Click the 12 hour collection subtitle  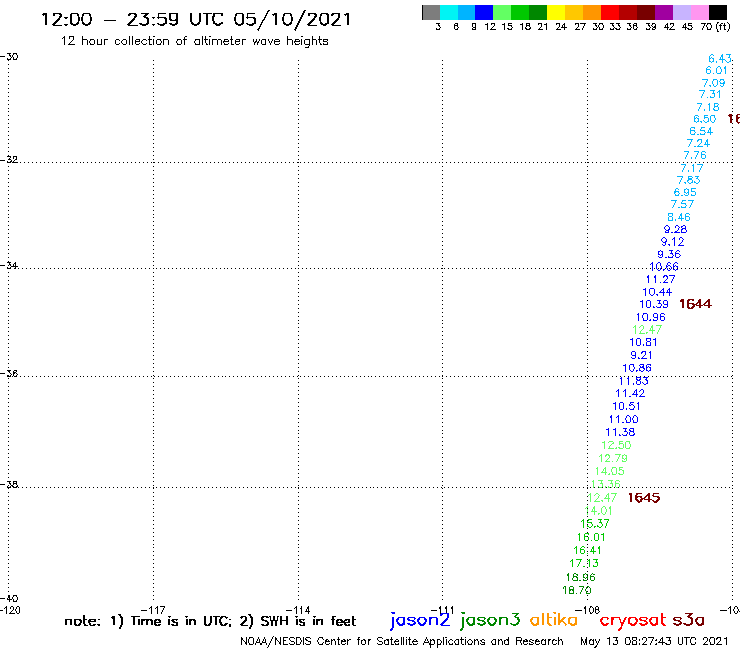tap(194, 42)
